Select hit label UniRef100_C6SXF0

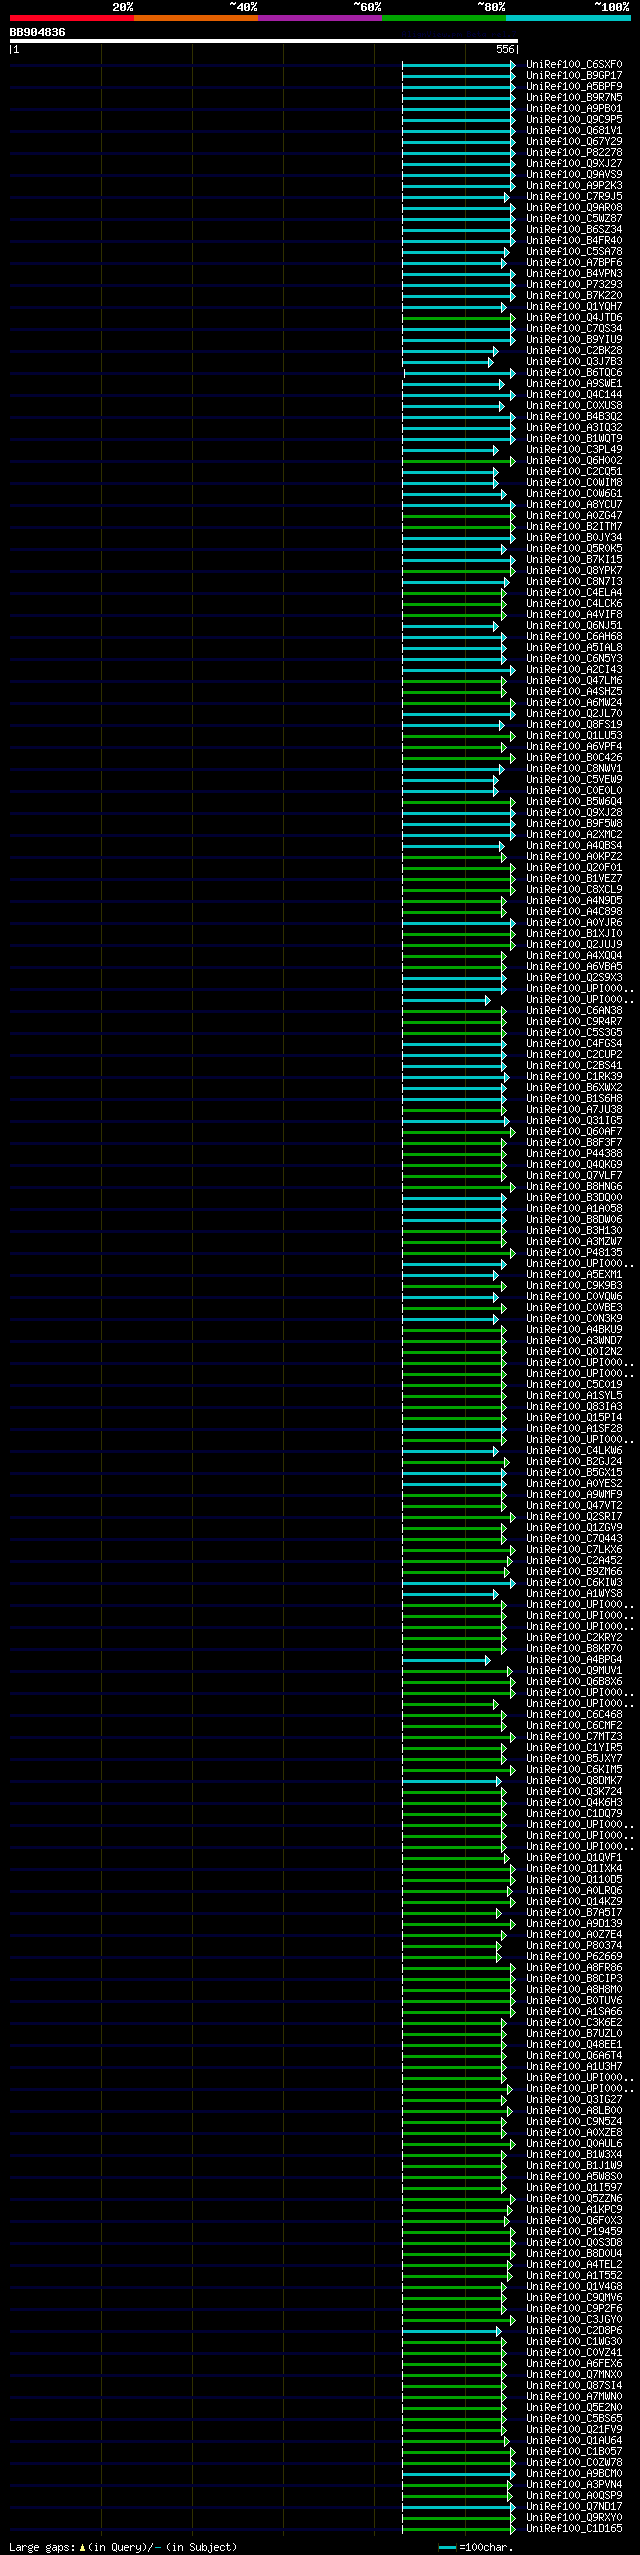coord(574,65)
